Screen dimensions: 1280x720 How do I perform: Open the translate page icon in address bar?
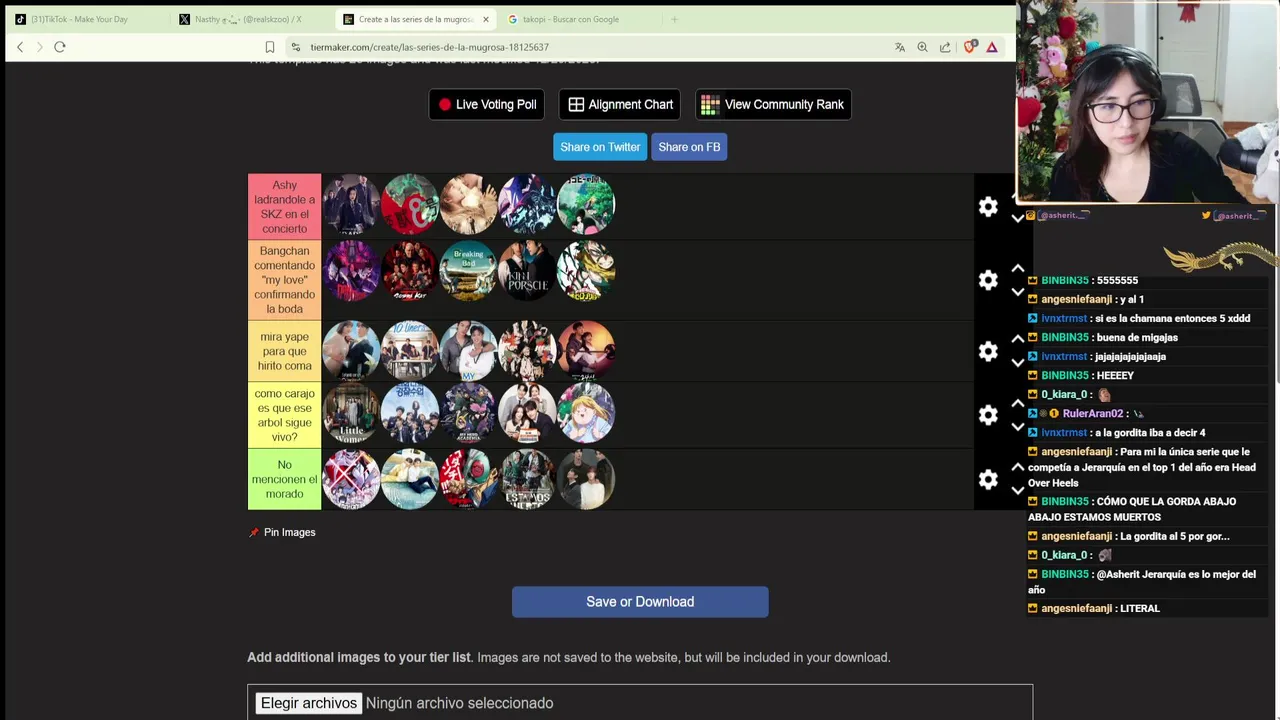pos(900,47)
